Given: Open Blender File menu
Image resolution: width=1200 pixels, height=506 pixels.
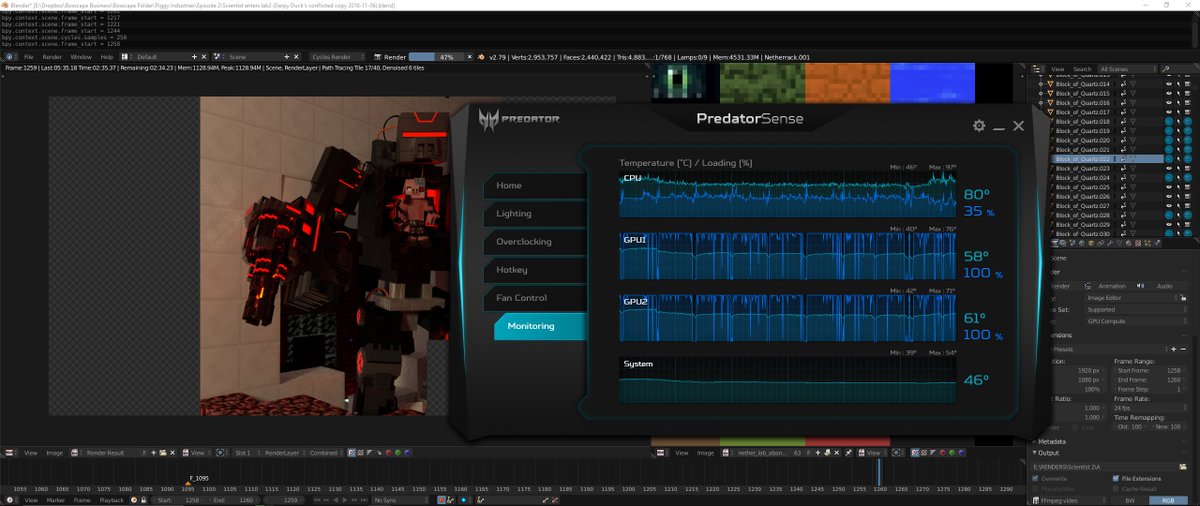Looking at the screenshot, I should point(27,57).
